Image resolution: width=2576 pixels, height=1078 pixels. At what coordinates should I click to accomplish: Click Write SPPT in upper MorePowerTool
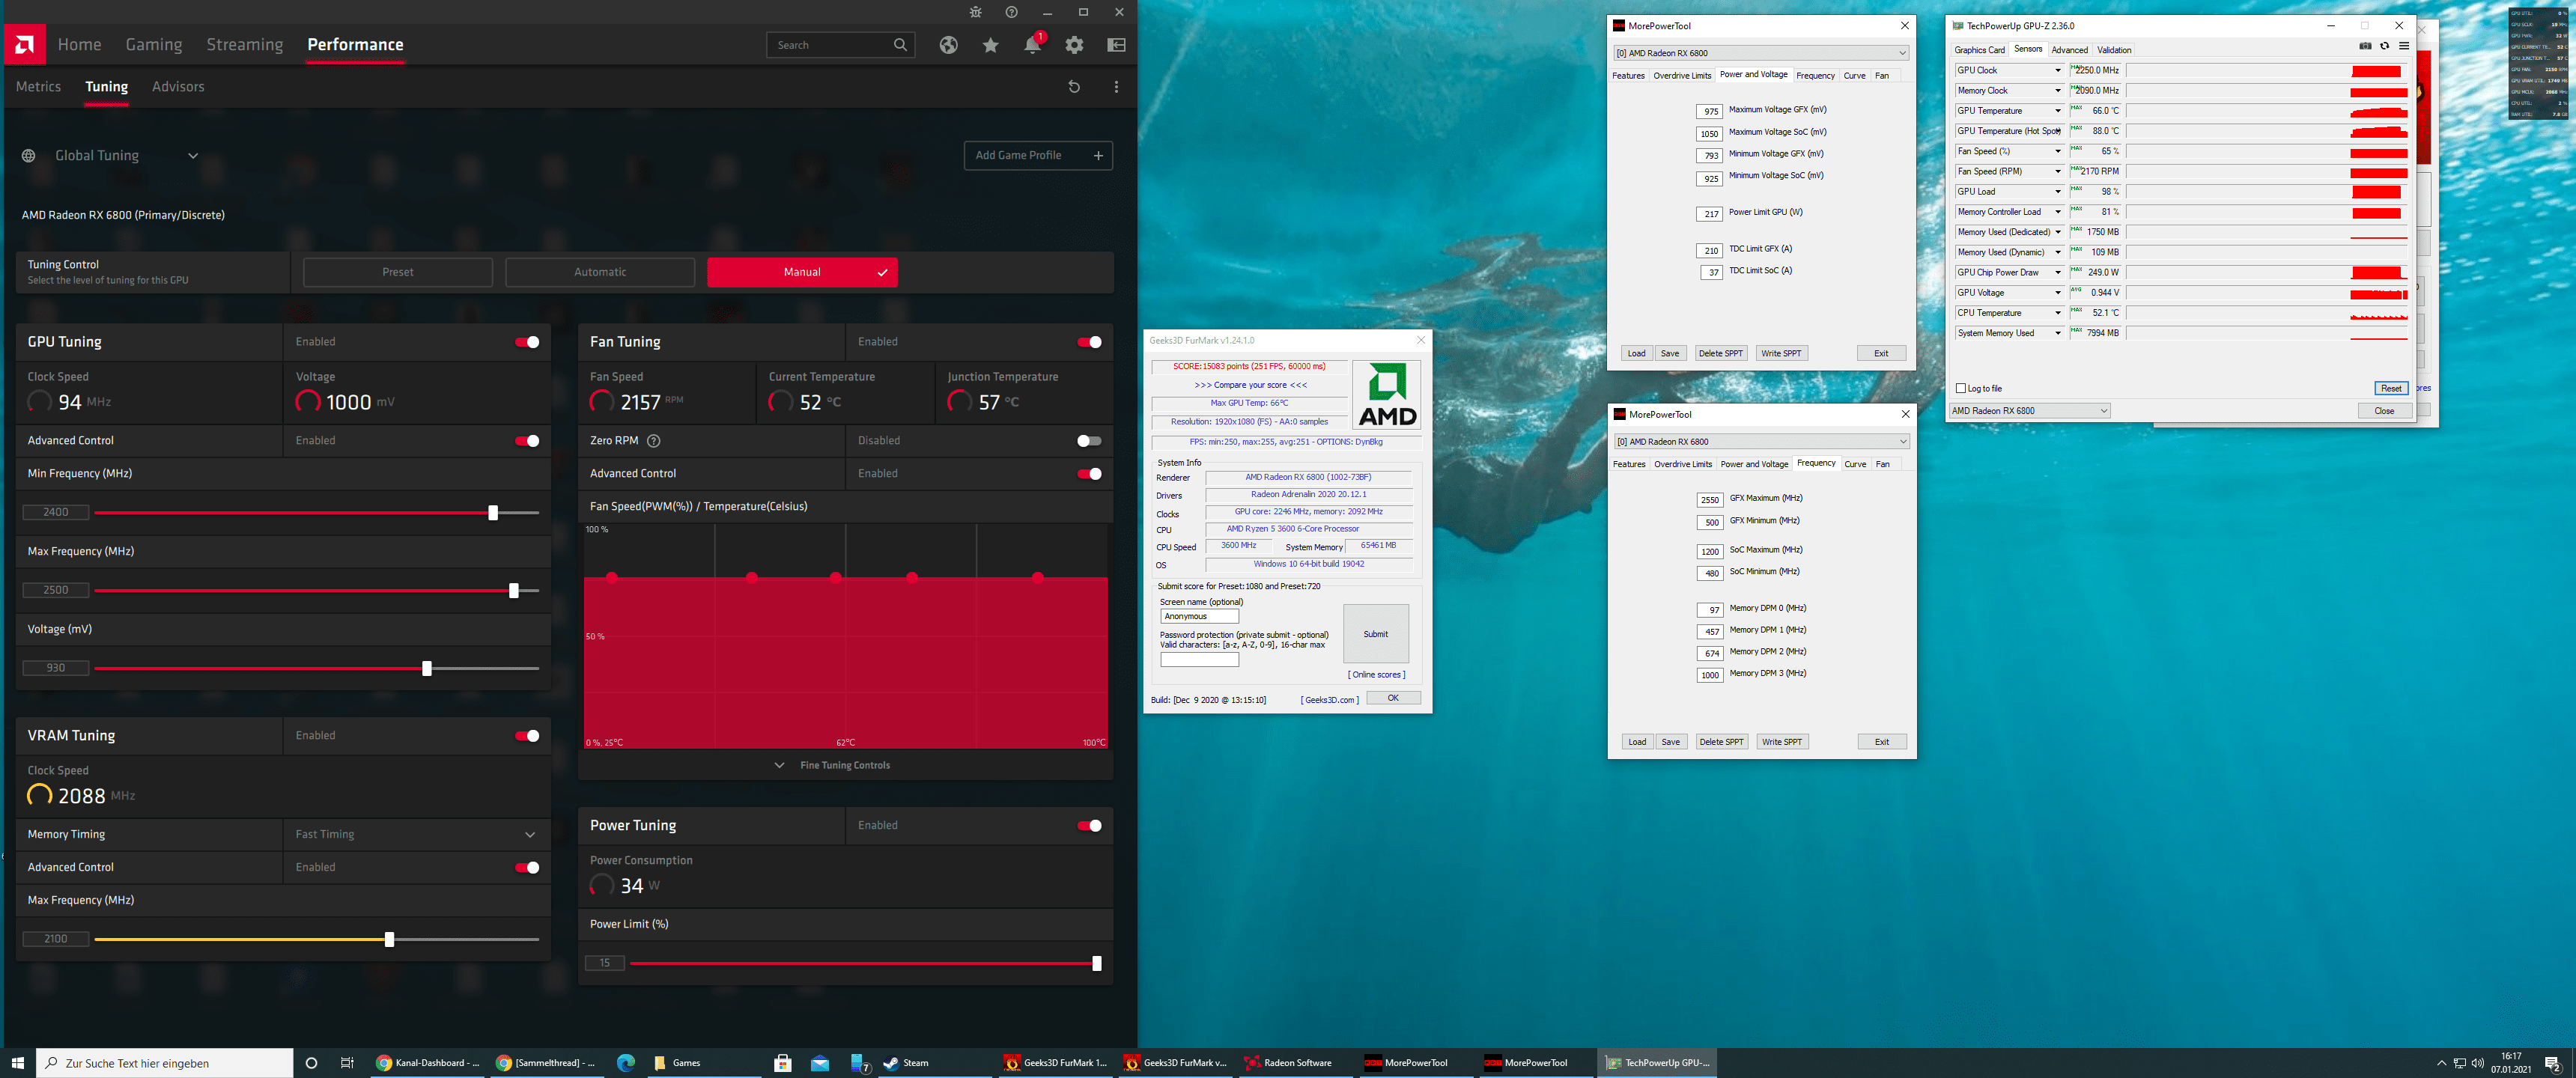[x=1781, y=354]
